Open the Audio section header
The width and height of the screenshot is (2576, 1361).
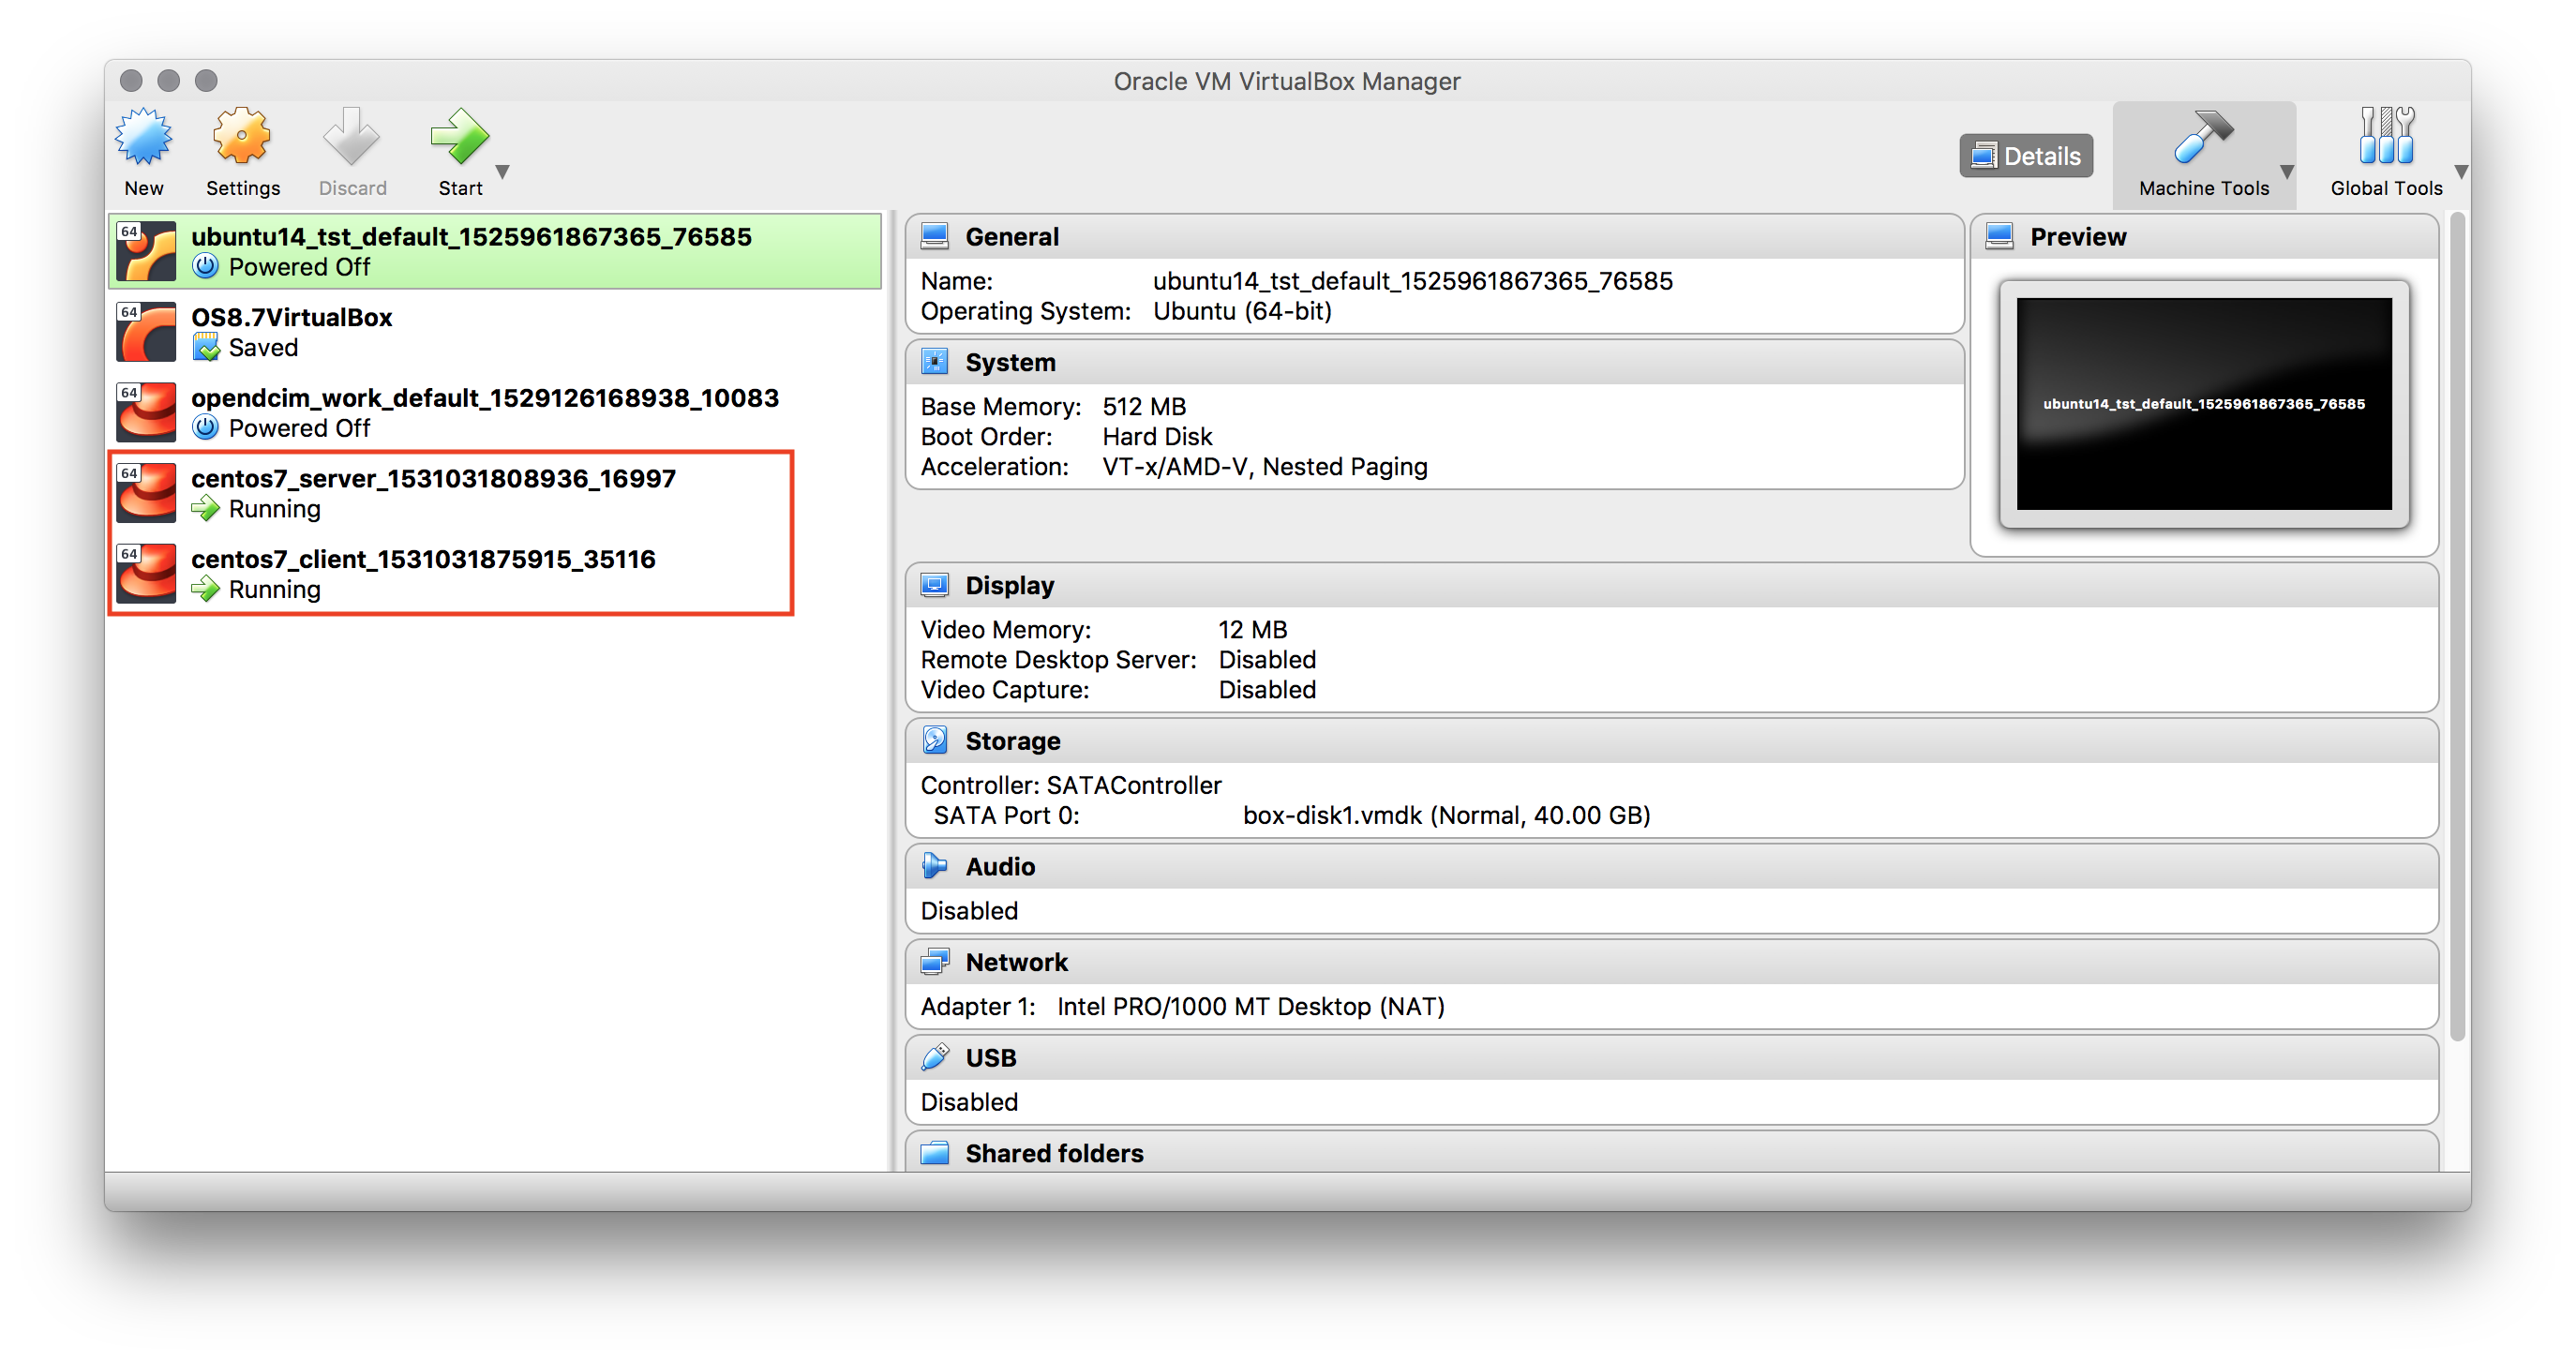(1671, 866)
